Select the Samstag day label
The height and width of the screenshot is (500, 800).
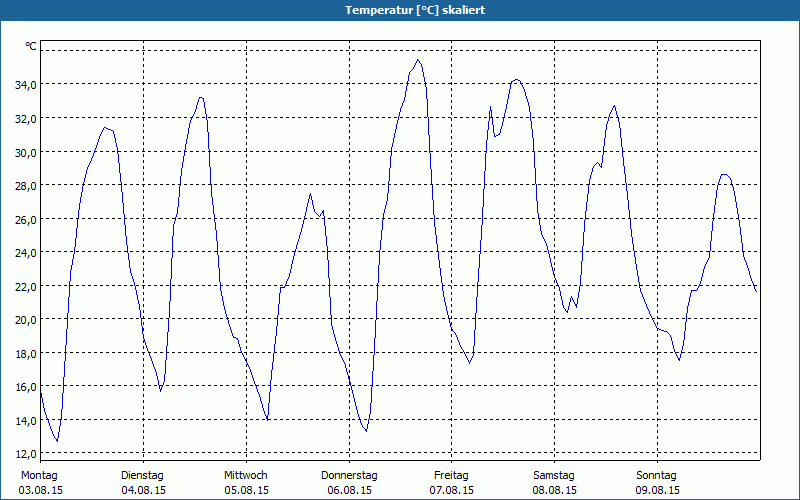554,476
